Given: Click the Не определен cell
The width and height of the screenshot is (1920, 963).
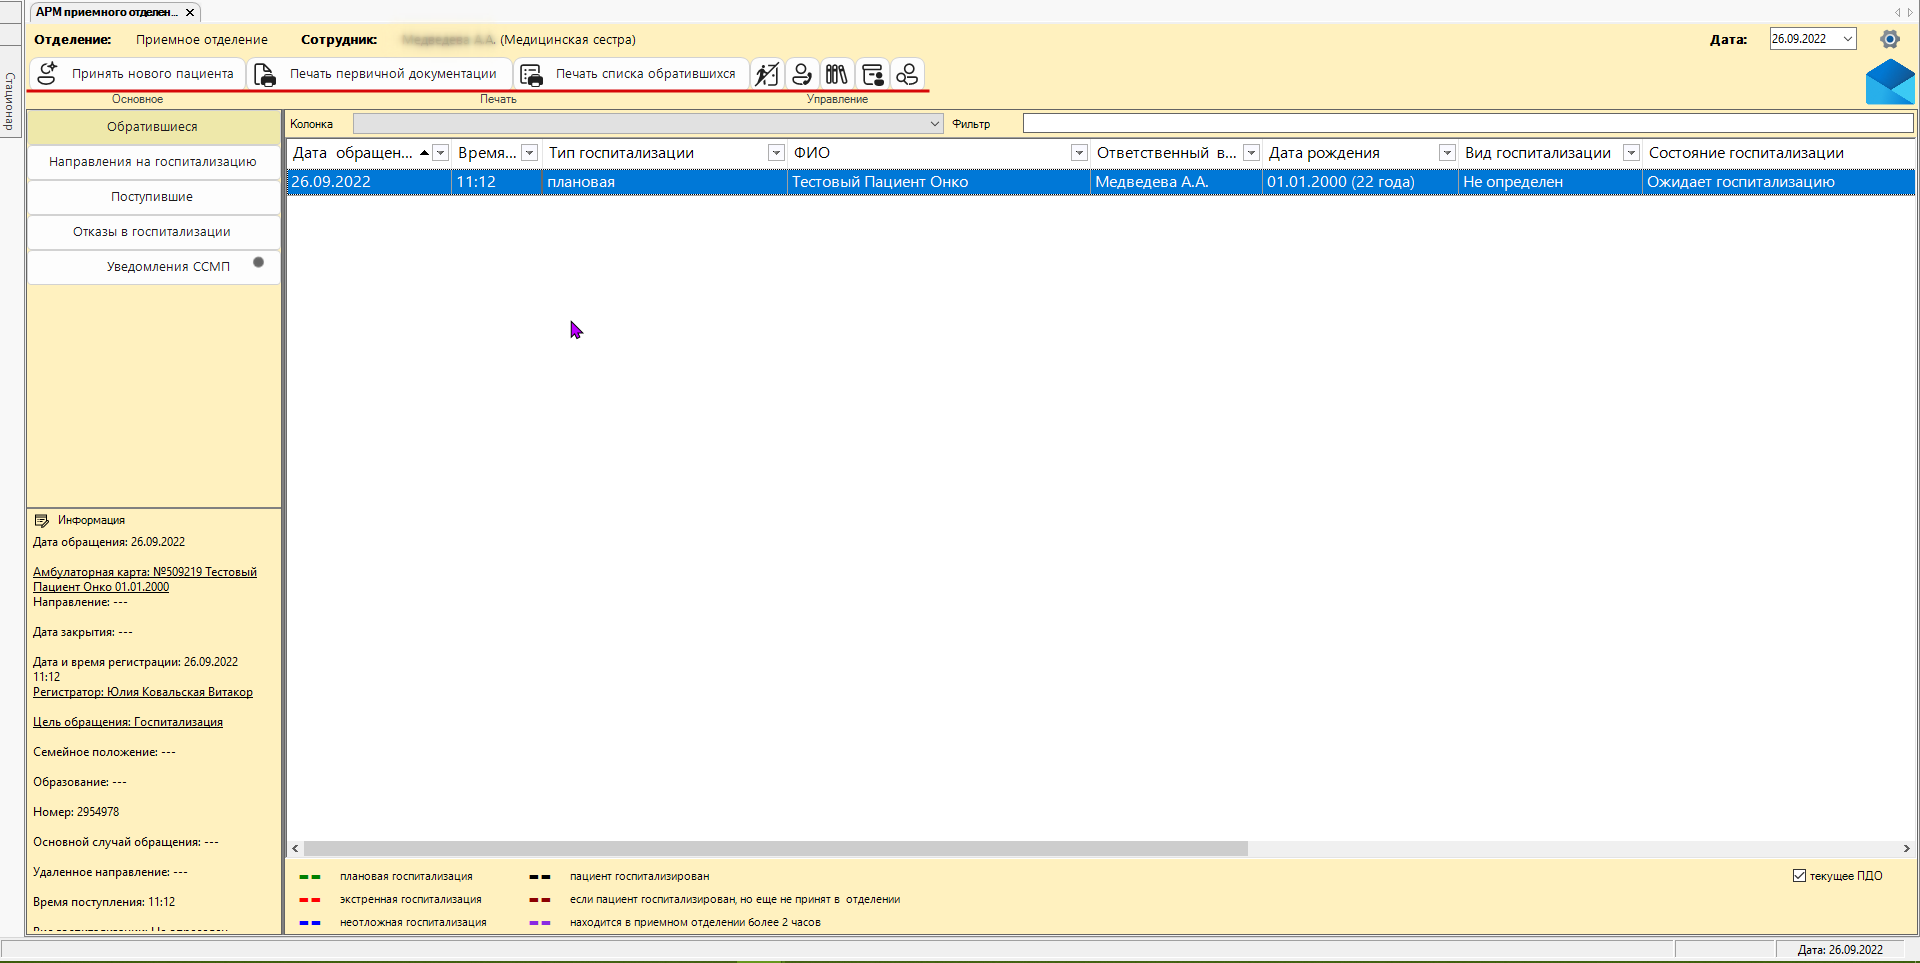Looking at the screenshot, I should click(x=1549, y=182).
